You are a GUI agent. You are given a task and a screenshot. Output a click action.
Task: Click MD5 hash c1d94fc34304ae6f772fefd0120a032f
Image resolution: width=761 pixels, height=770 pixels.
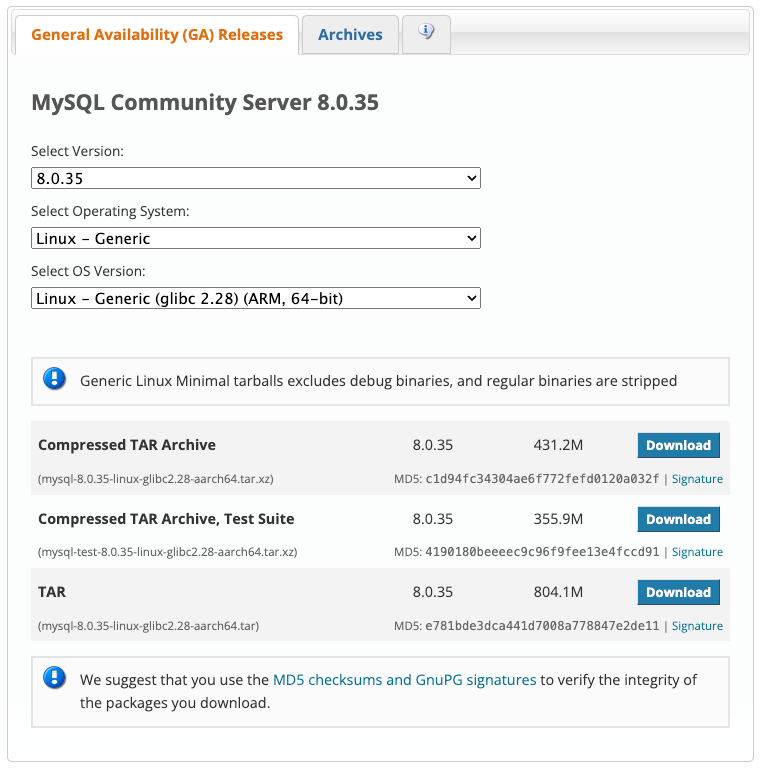click(542, 479)
